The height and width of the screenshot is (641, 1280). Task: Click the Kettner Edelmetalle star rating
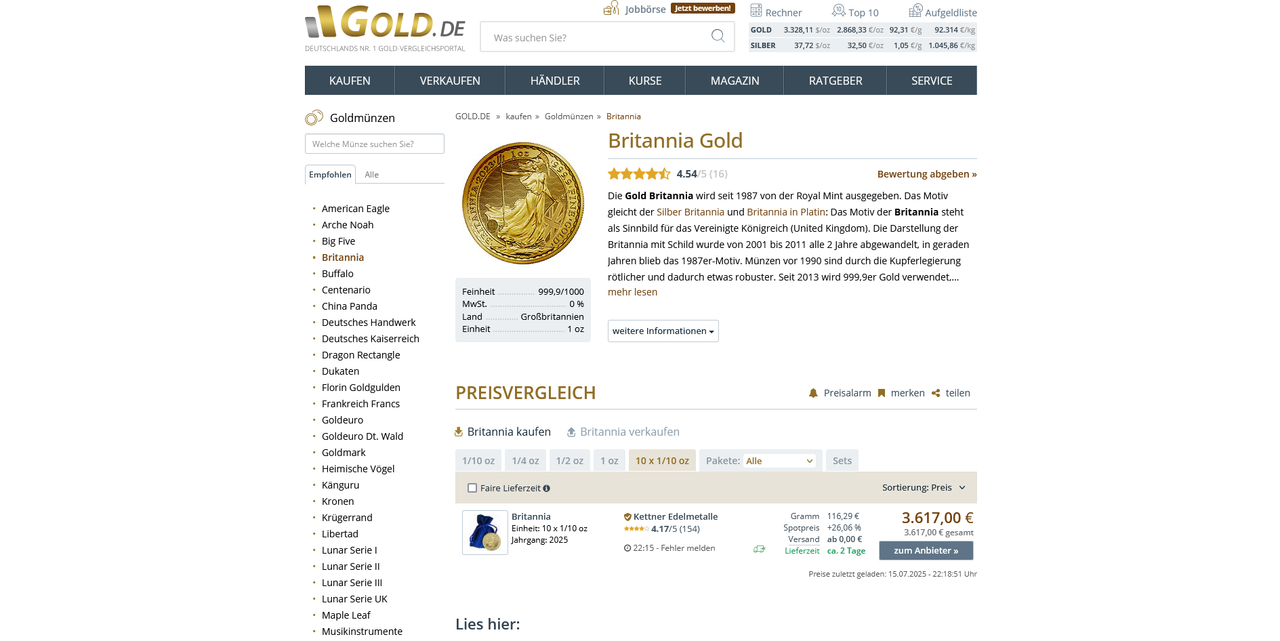click(x=636, y=529)
